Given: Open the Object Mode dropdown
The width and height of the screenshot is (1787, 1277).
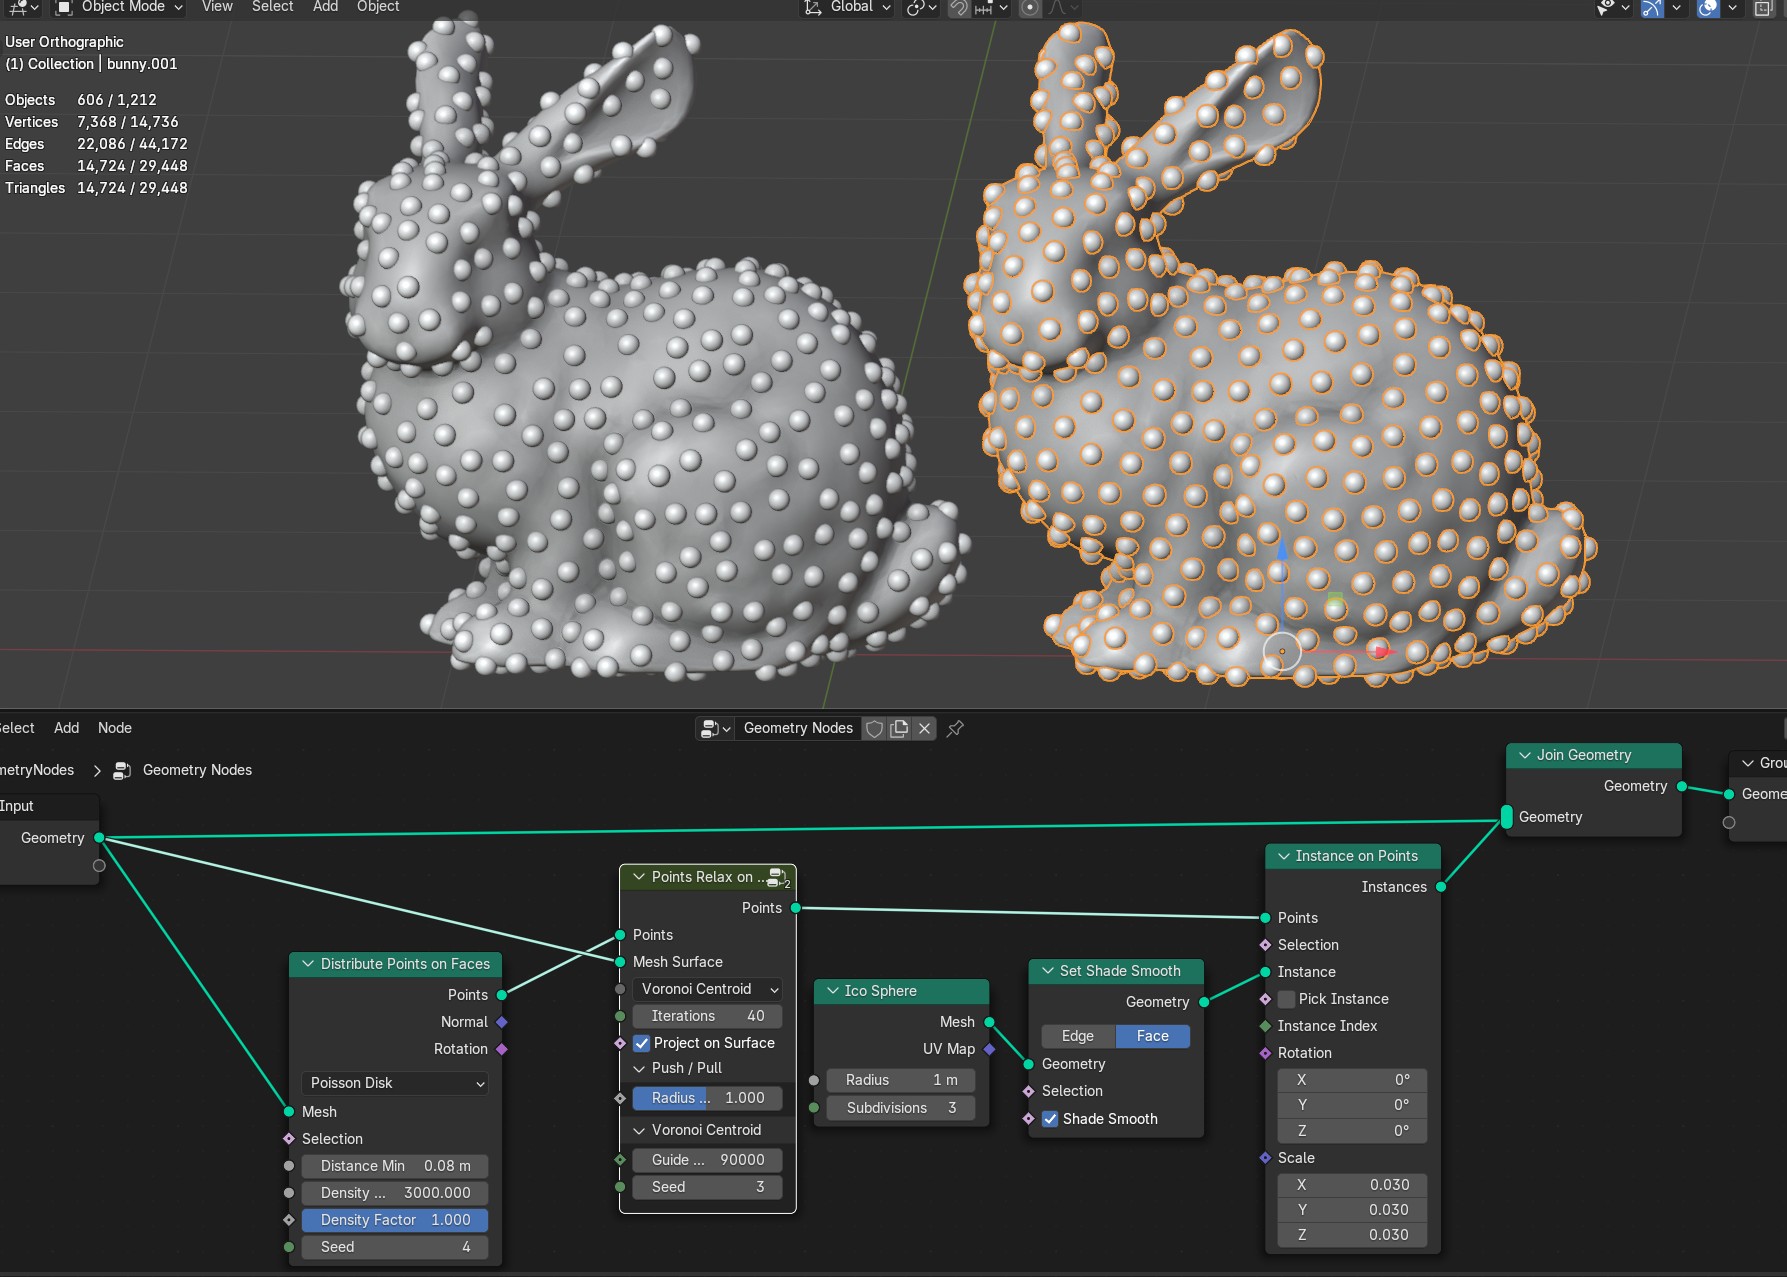Looking at the screenshot, I should 120,7.
